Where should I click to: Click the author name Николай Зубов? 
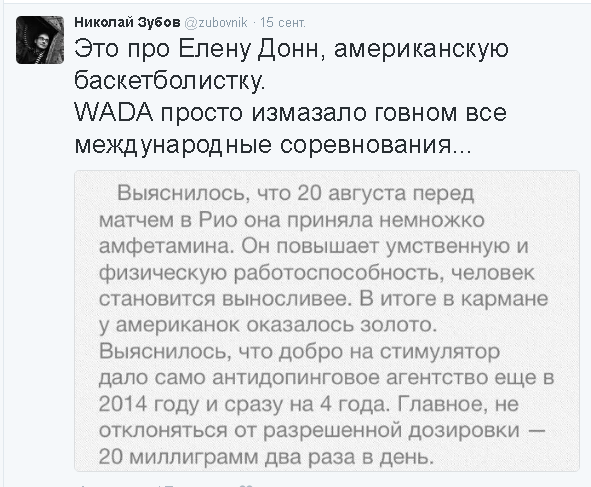[127, 23]
